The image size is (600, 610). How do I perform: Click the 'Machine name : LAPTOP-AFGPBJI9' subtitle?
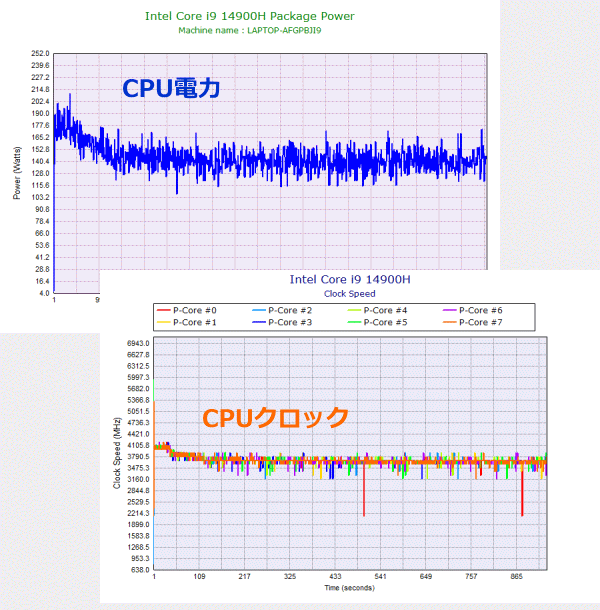click(250, 30)
